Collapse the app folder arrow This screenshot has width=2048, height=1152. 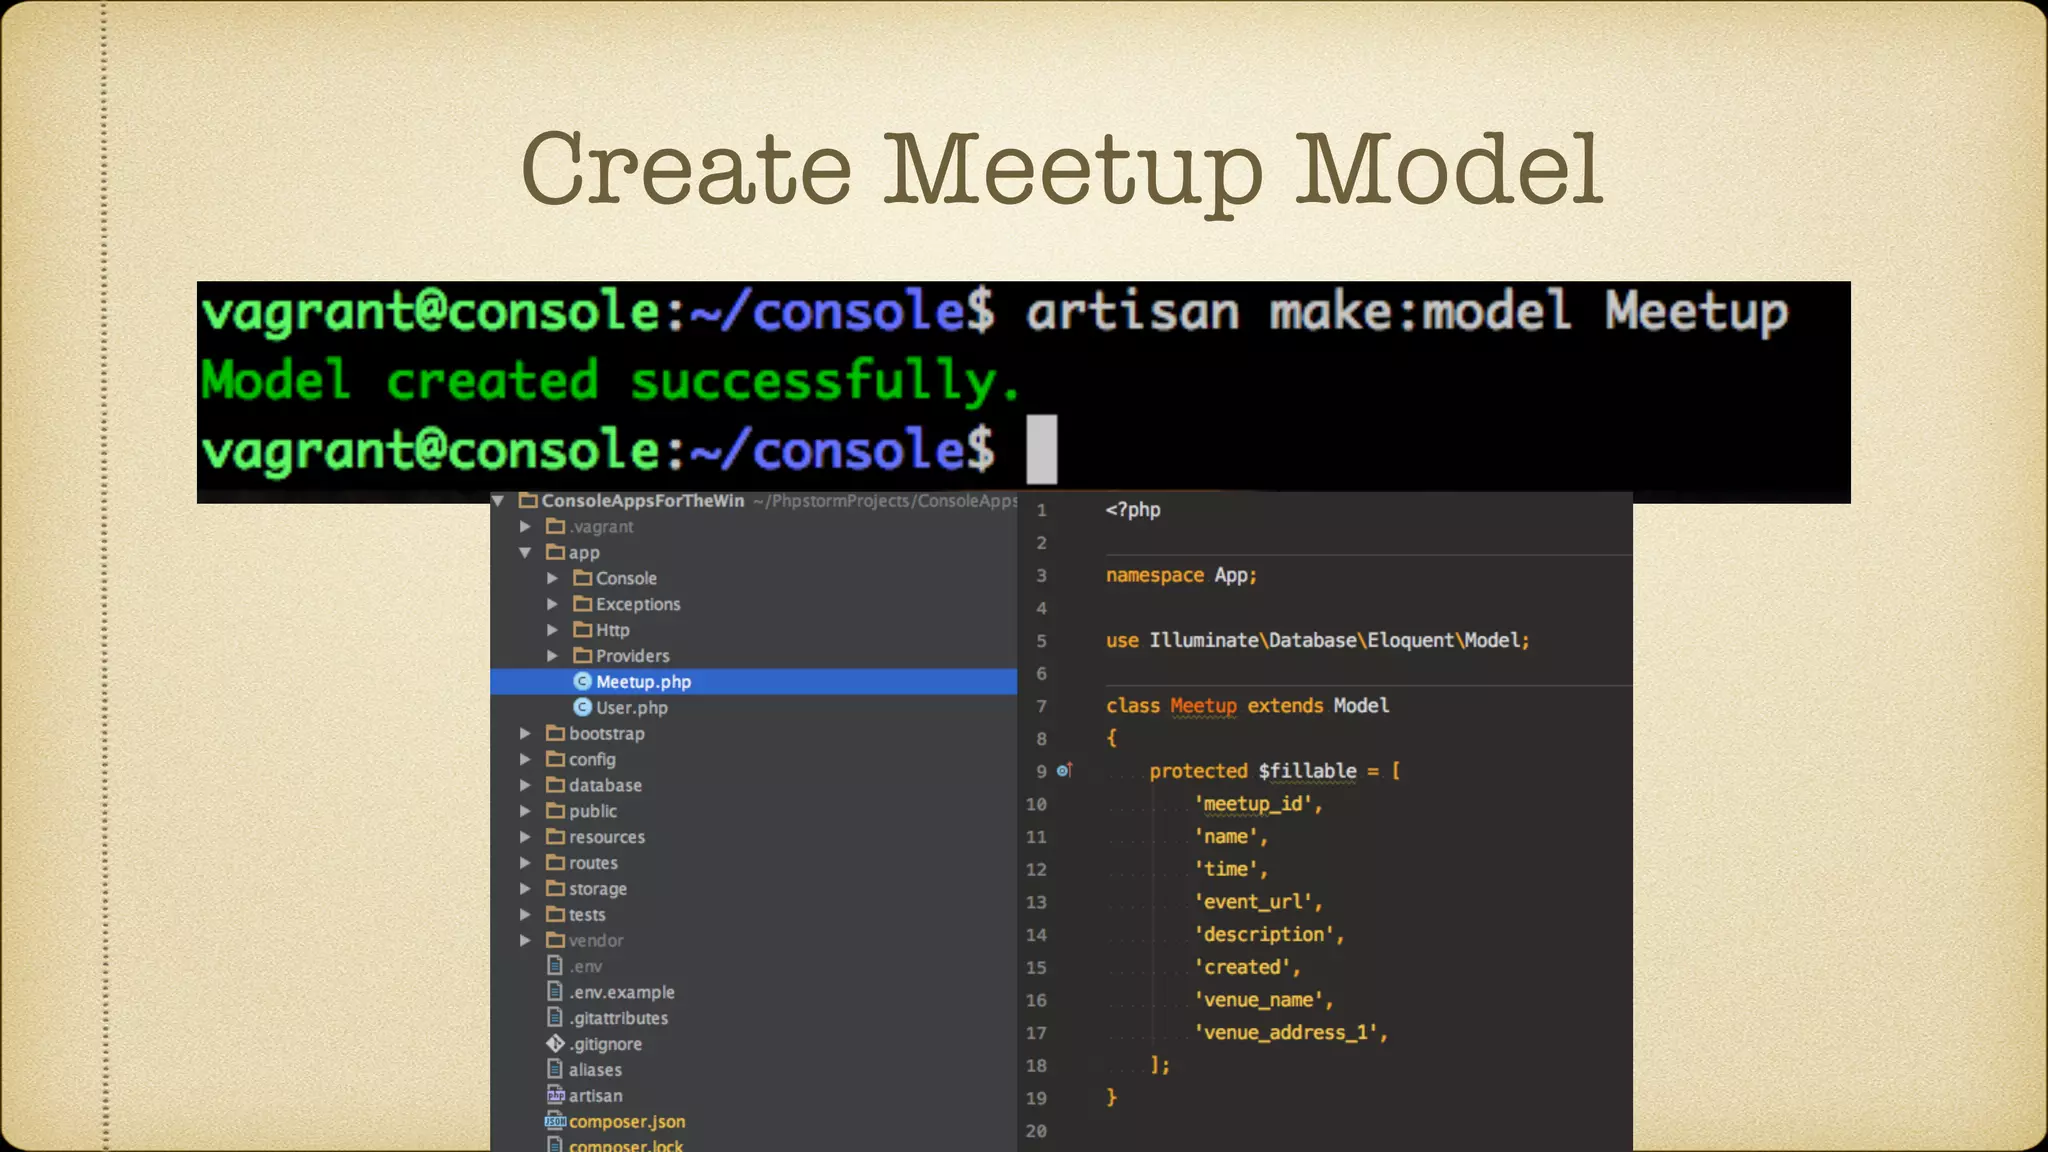[525, 552]
